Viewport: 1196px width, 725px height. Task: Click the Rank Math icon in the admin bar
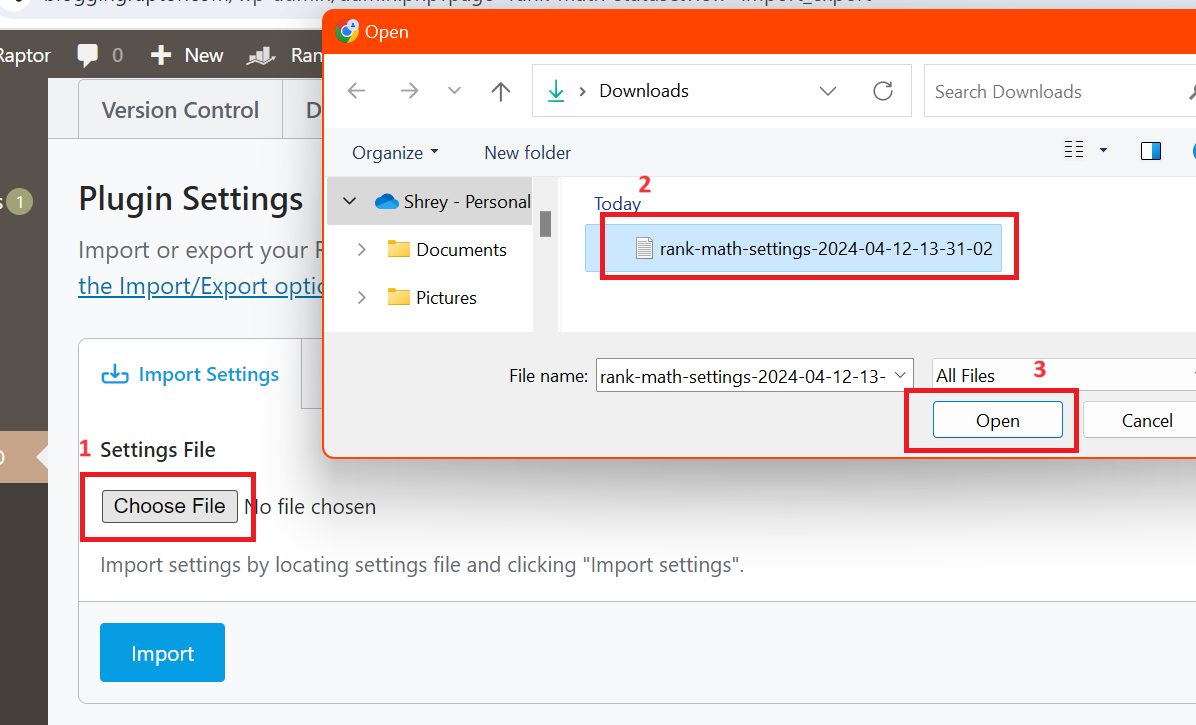pyautogui.click(x=259, y=55)
